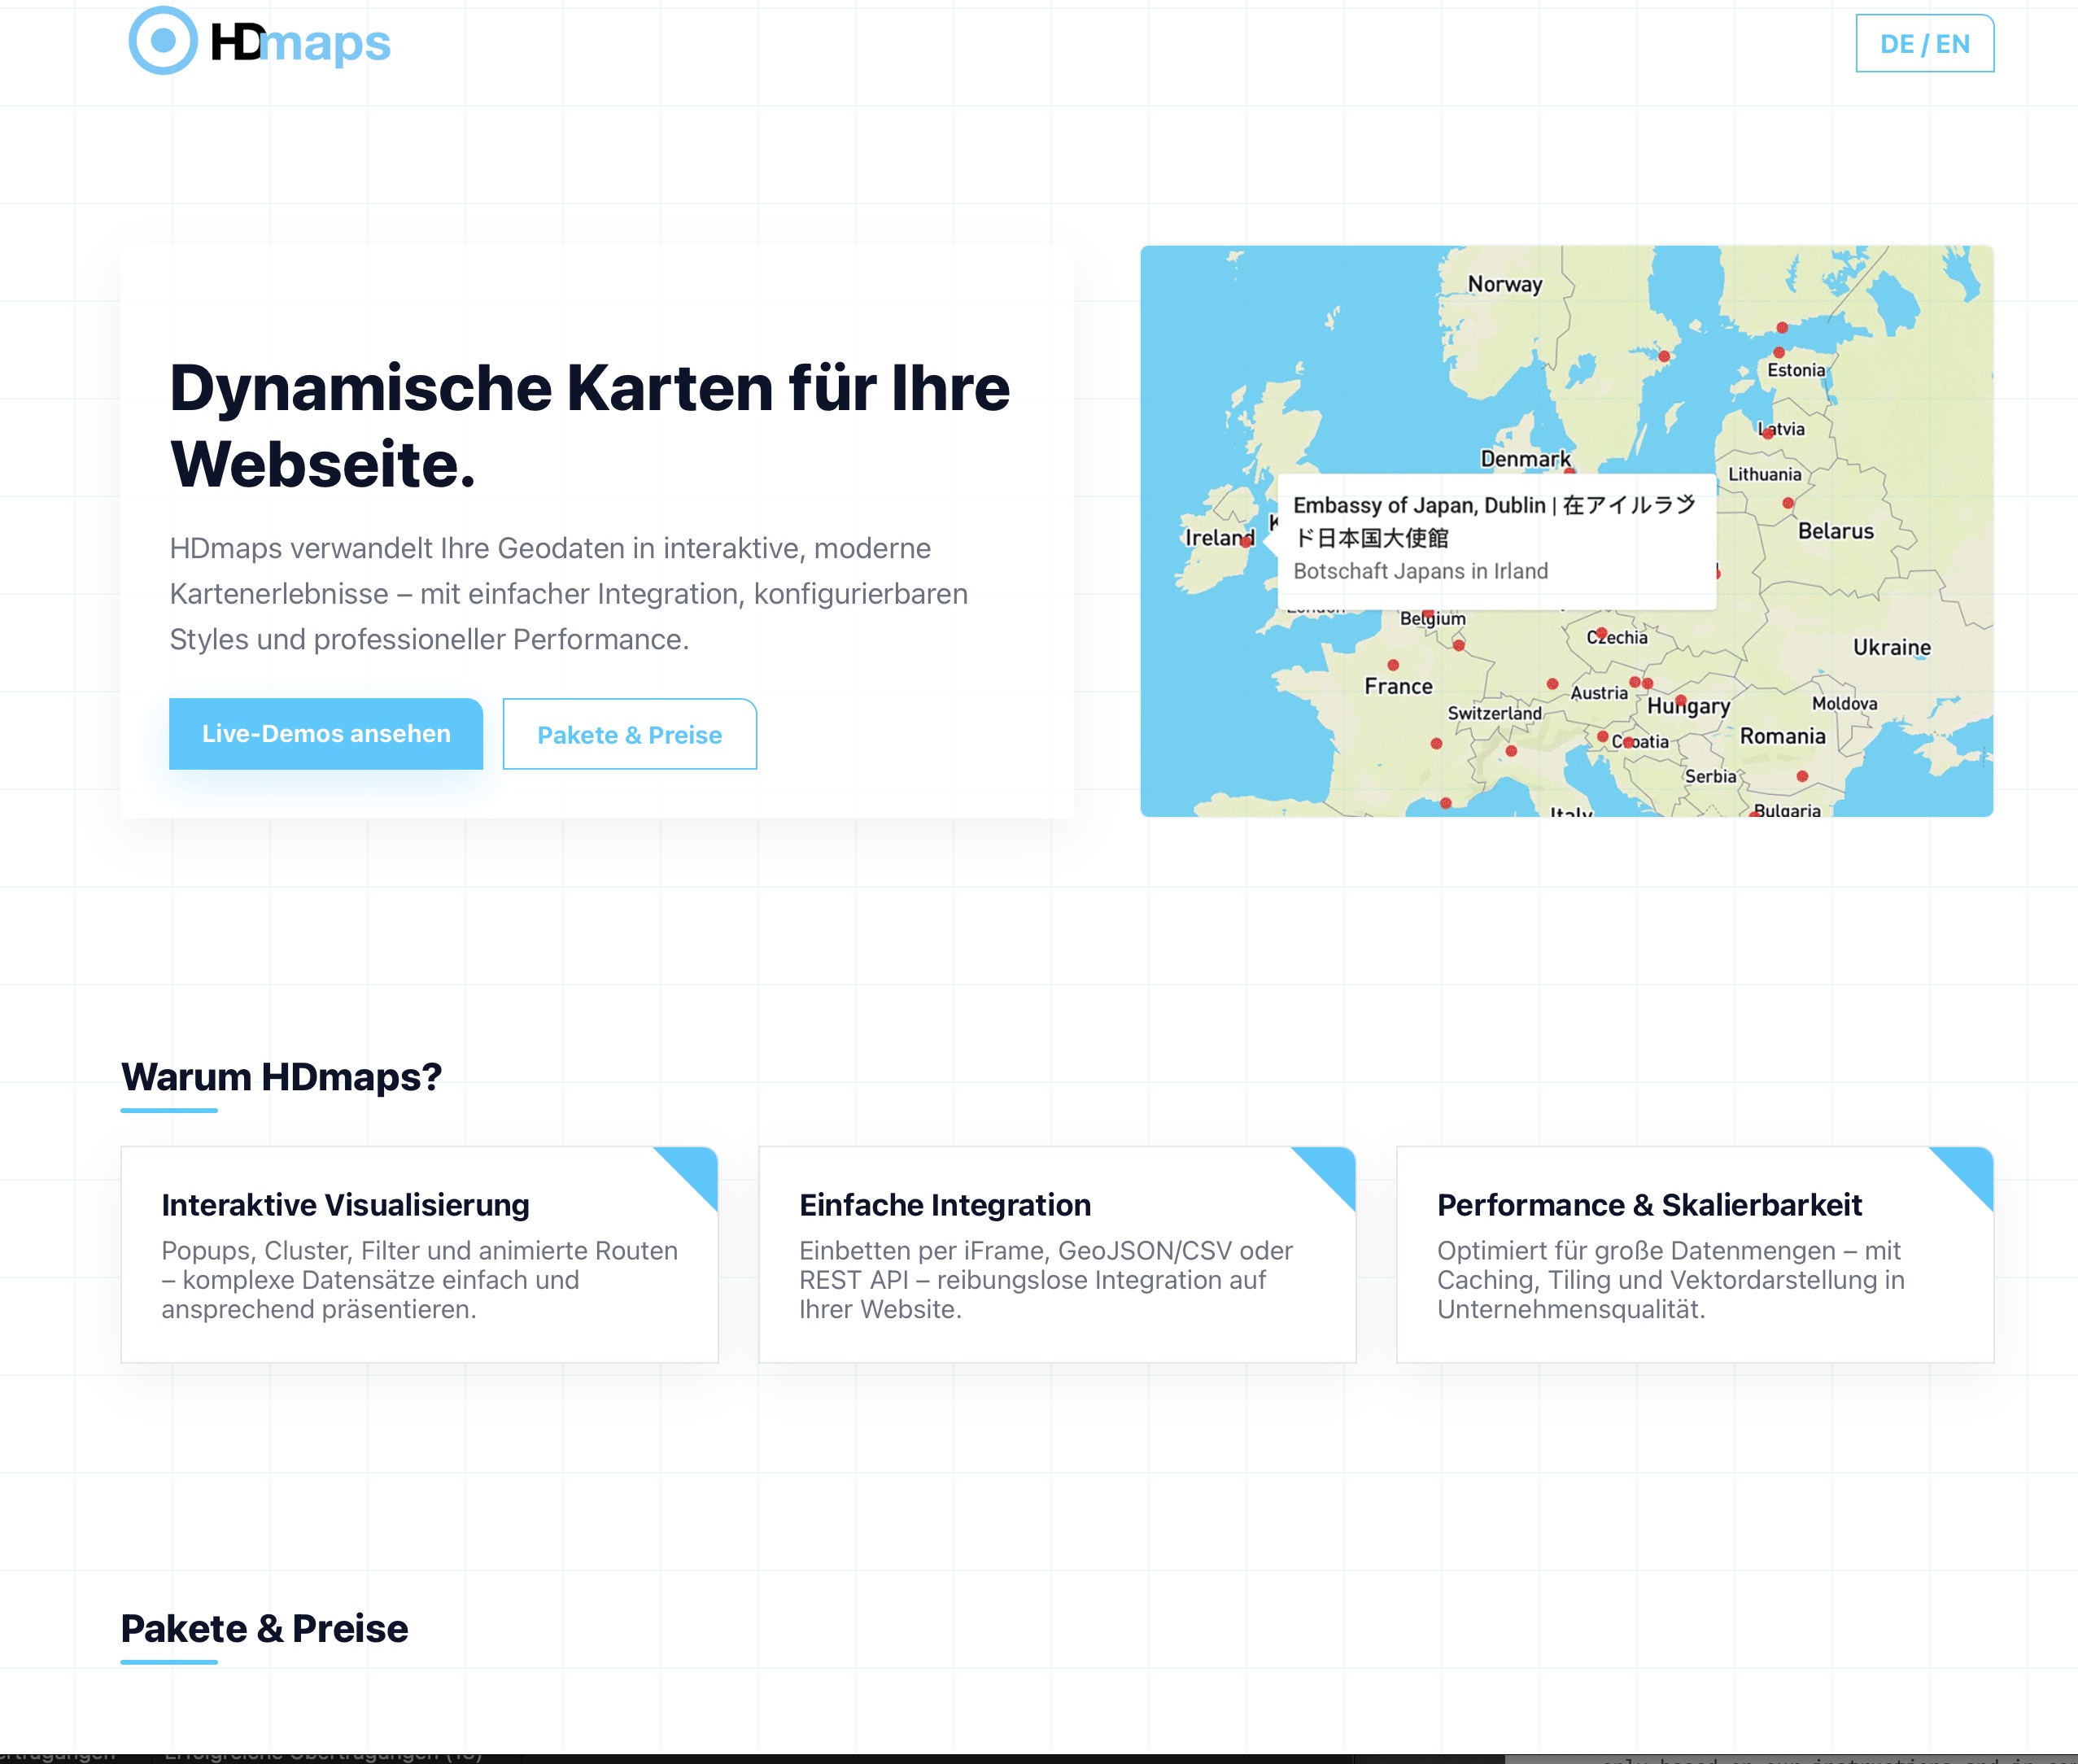Click the HDmaps circular logo icon
The image size is (2078, 1764).
coord(163,41)
